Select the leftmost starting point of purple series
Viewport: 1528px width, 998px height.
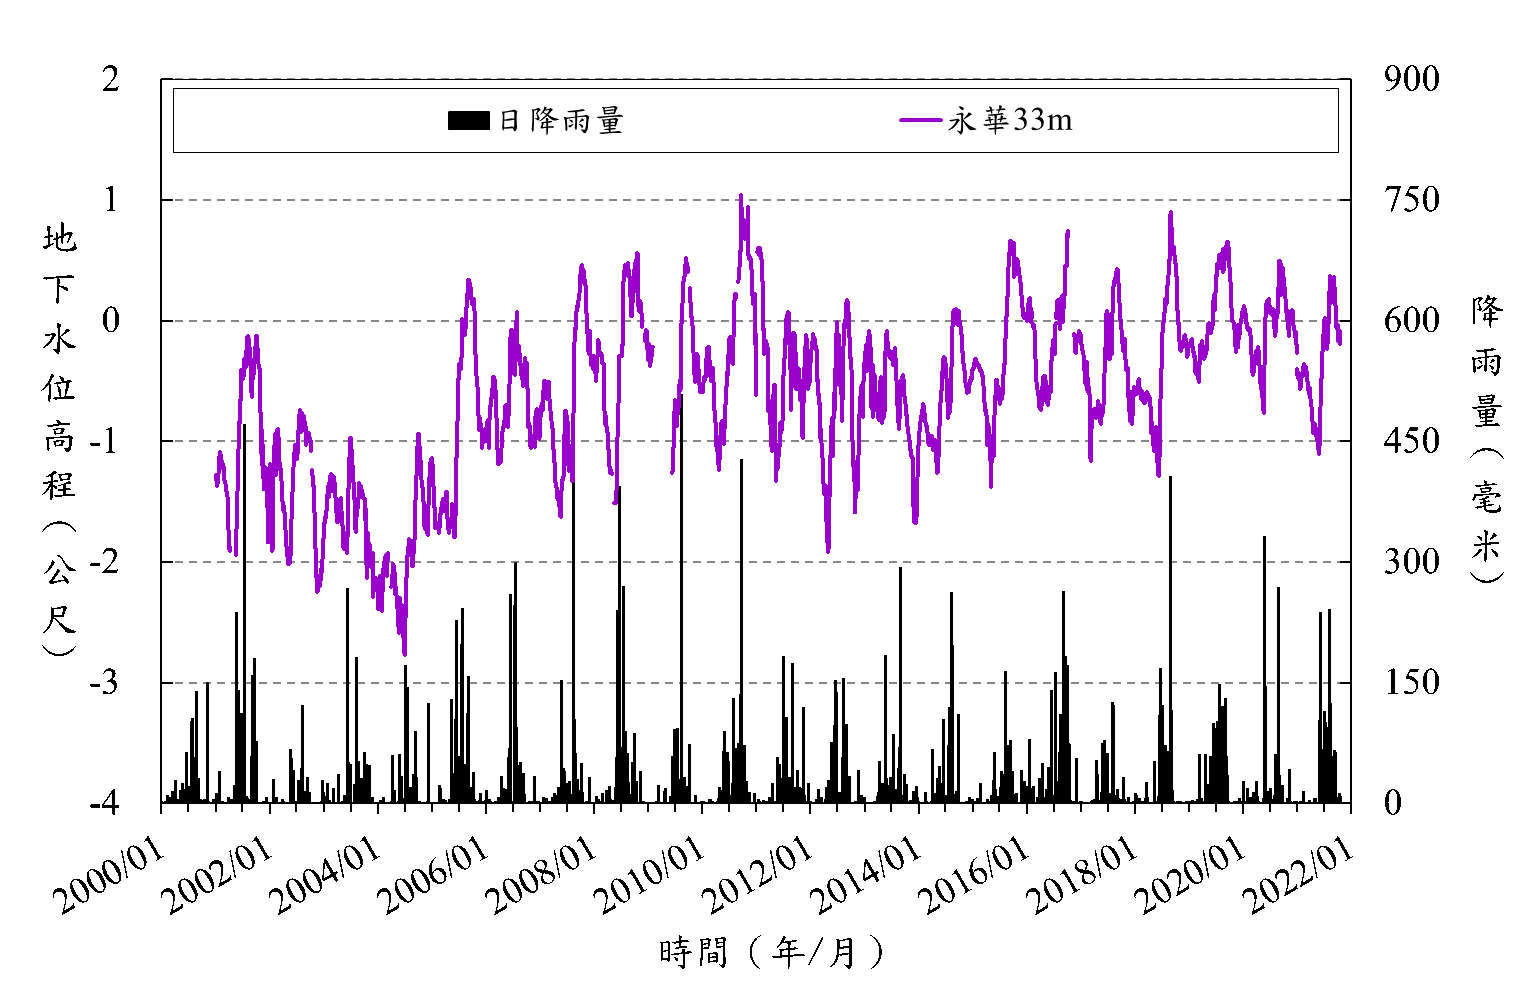coord(216,482)
